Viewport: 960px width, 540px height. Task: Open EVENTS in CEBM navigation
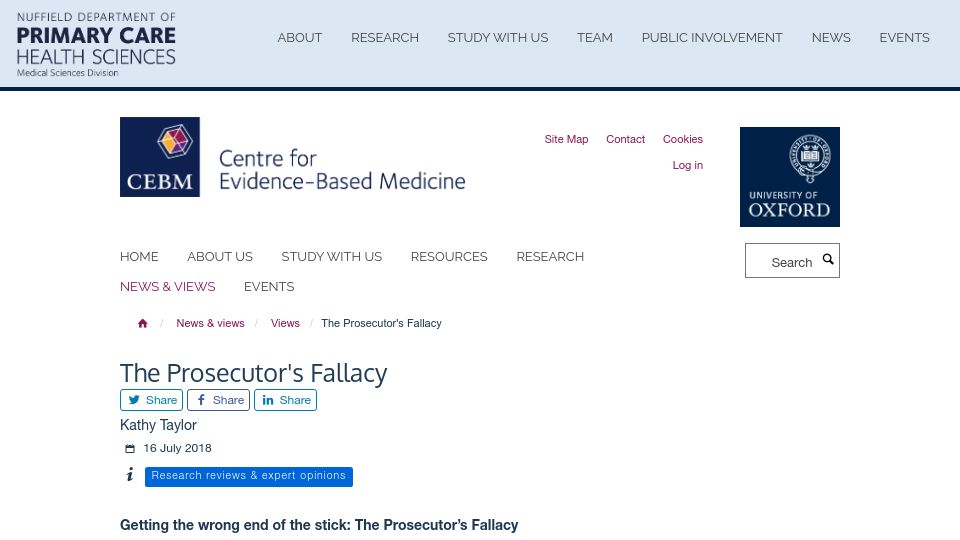pos(269,287)
